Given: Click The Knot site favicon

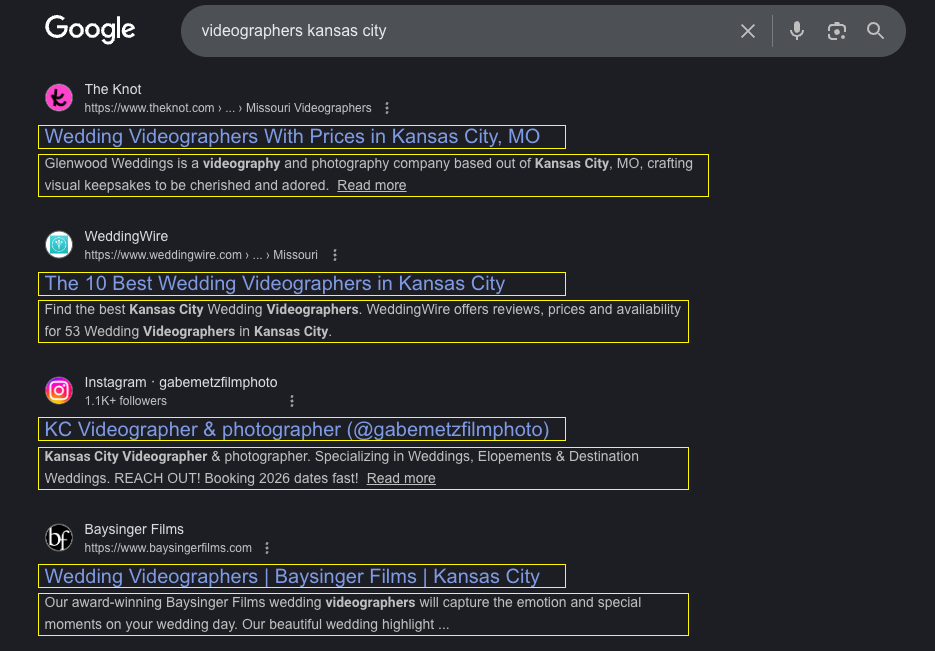Looking at the screenshot, I should click(x=59, y=98).
